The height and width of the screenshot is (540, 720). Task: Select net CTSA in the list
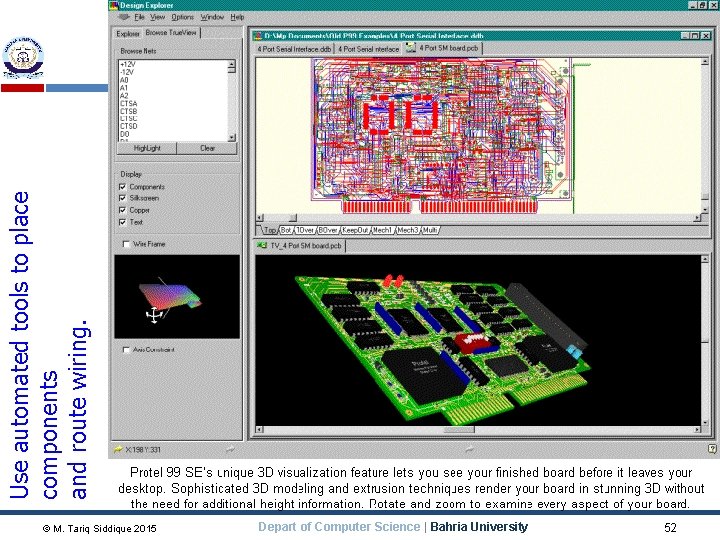tap(129, 103)
